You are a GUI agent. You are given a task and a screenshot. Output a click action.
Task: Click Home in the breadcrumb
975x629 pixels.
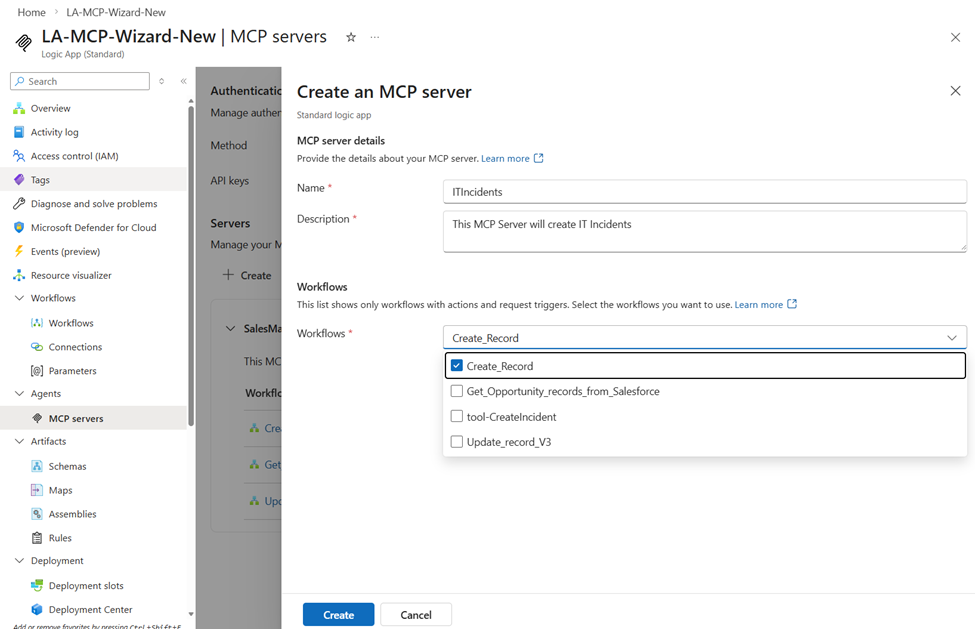pyautogui.click(x=31, y=12)
